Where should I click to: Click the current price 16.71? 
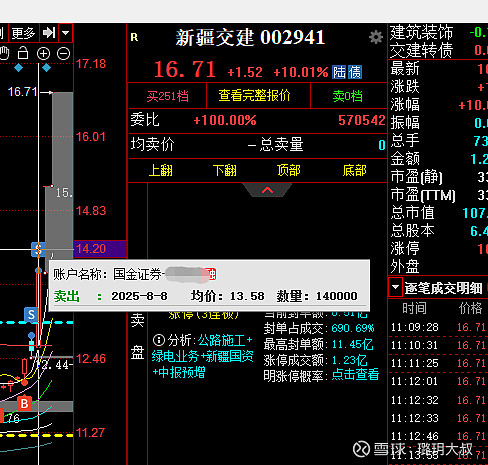click(x=185, y=69)
